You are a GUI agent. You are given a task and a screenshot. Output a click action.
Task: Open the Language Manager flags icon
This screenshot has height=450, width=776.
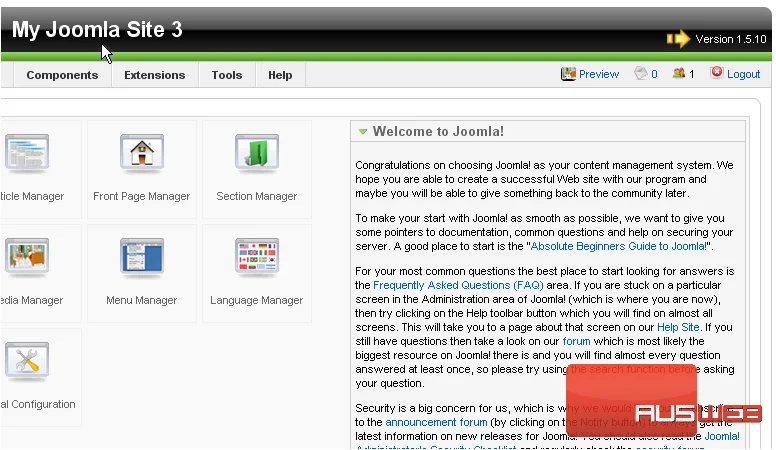pyautogui.click(x=257, y=257)
